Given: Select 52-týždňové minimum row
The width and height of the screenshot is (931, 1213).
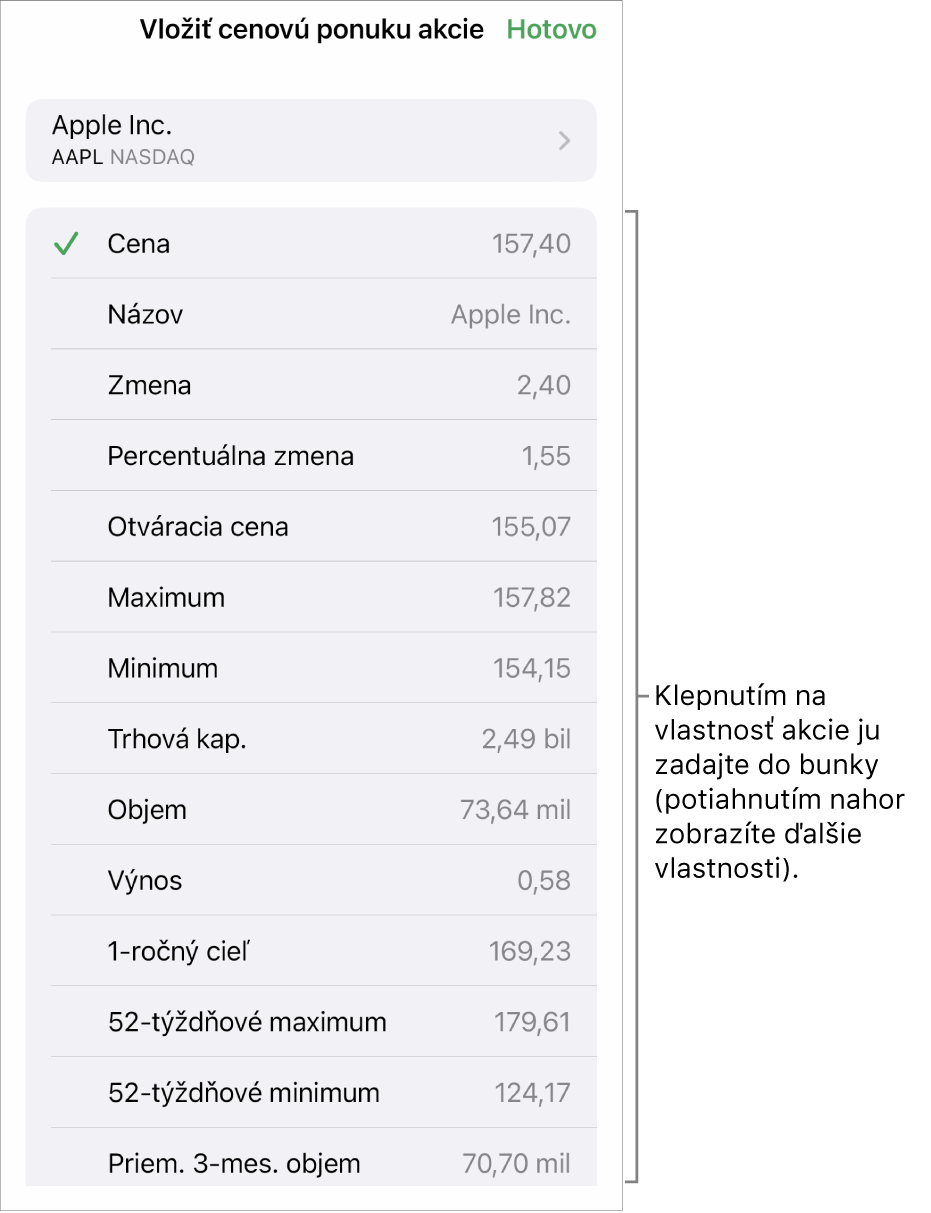Looking at the screenshot, I should [311, 1093].
